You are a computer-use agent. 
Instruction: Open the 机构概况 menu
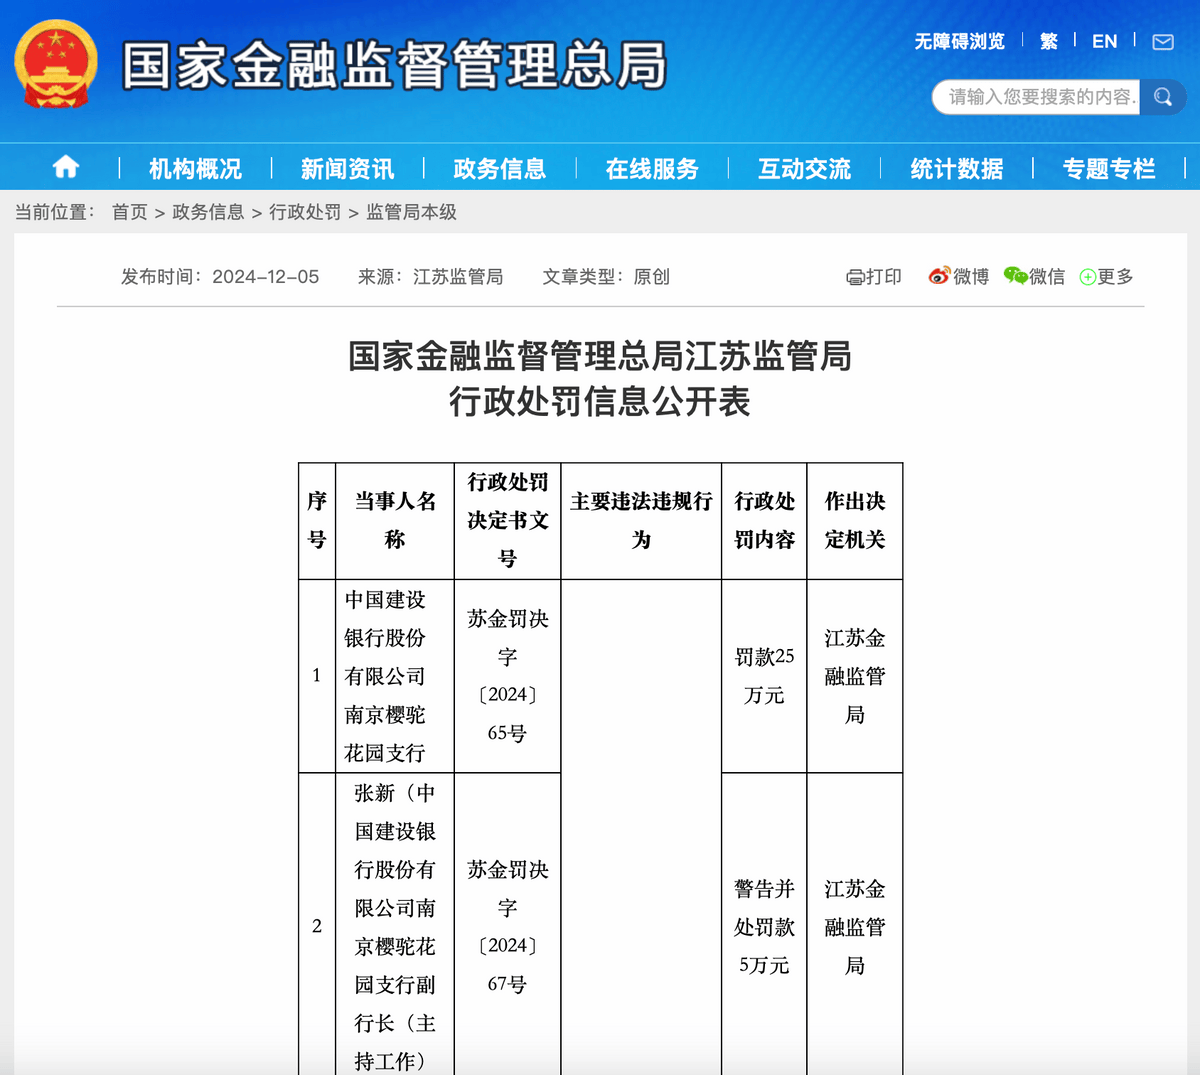tap(195, 169)
